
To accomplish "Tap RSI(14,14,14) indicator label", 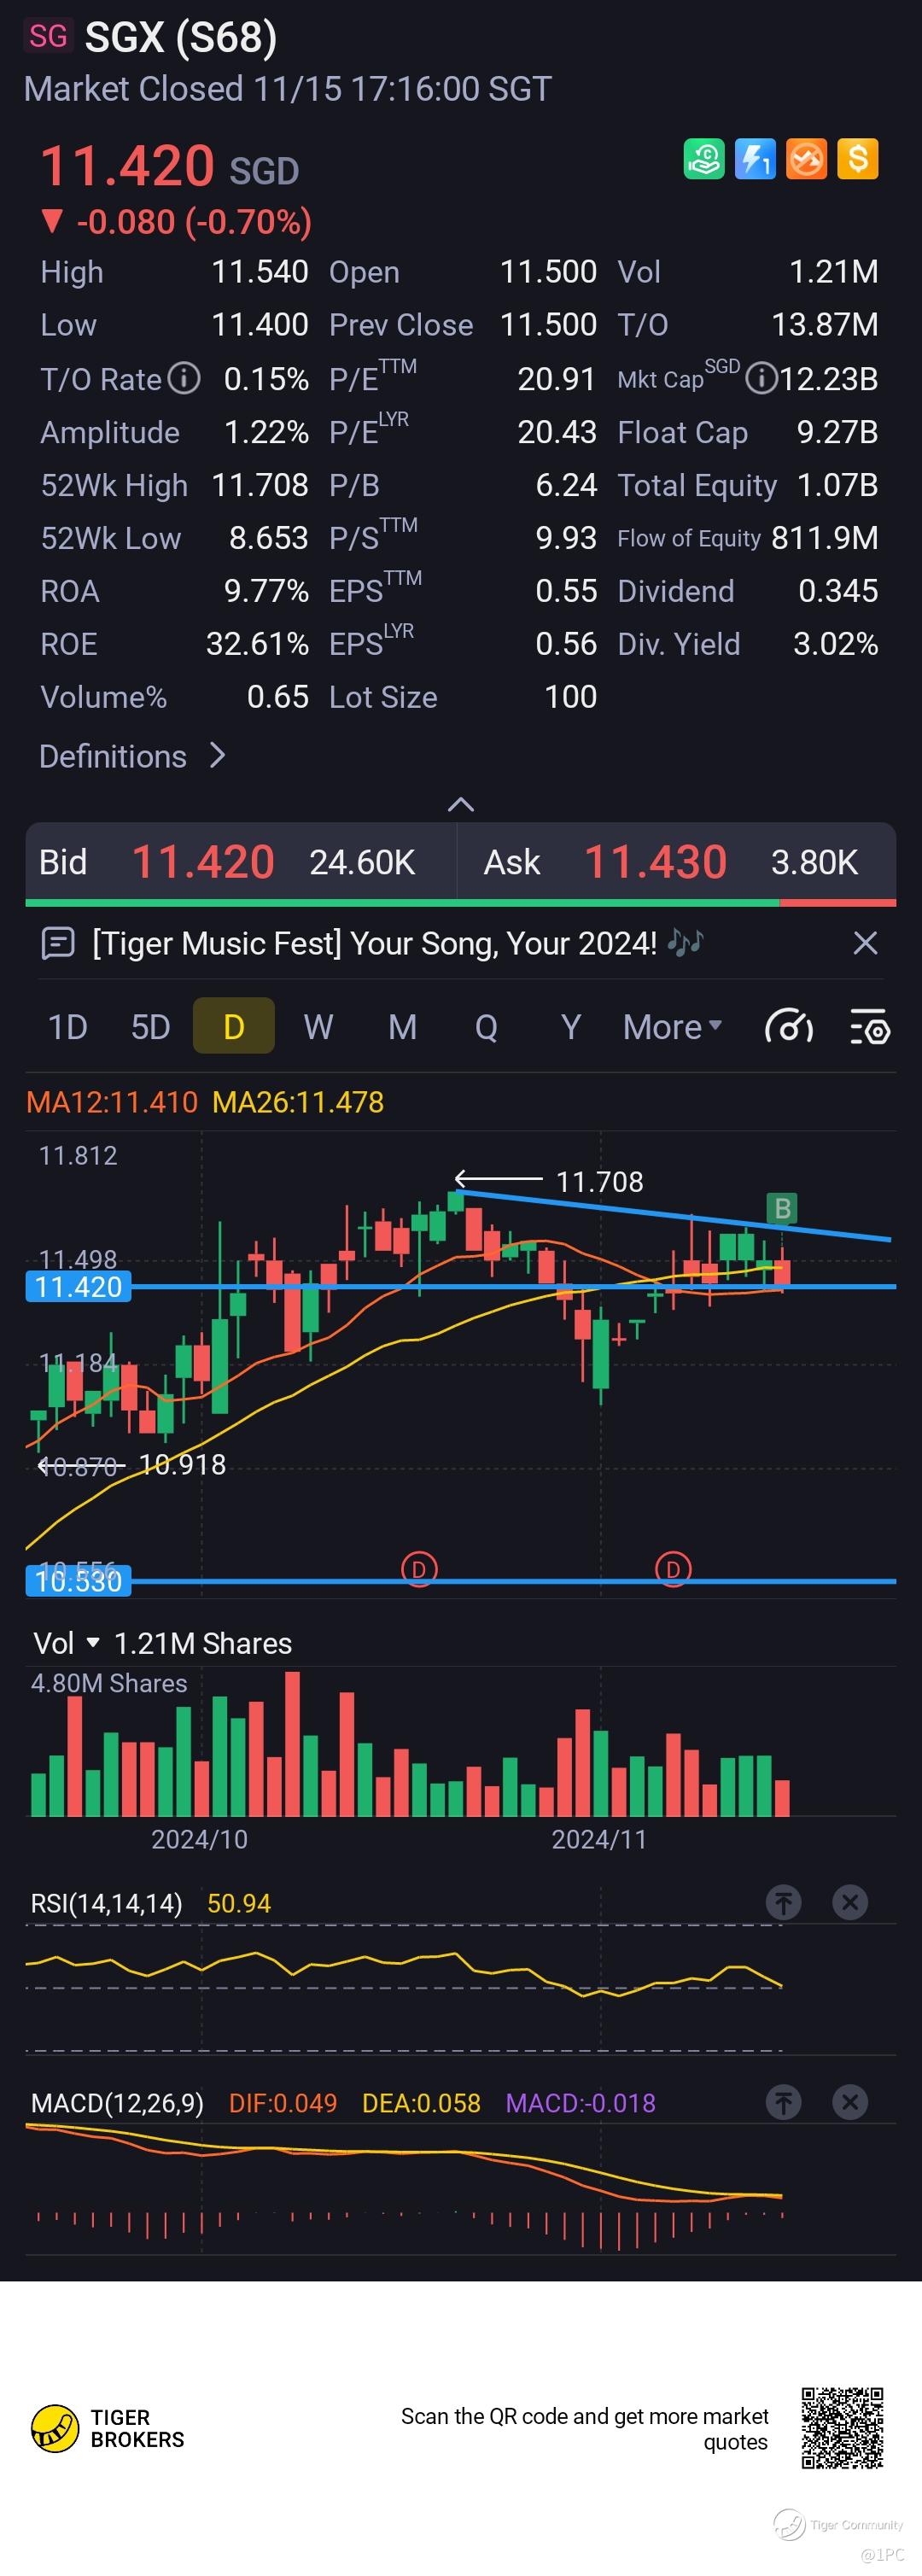I will pos(107,1903).
